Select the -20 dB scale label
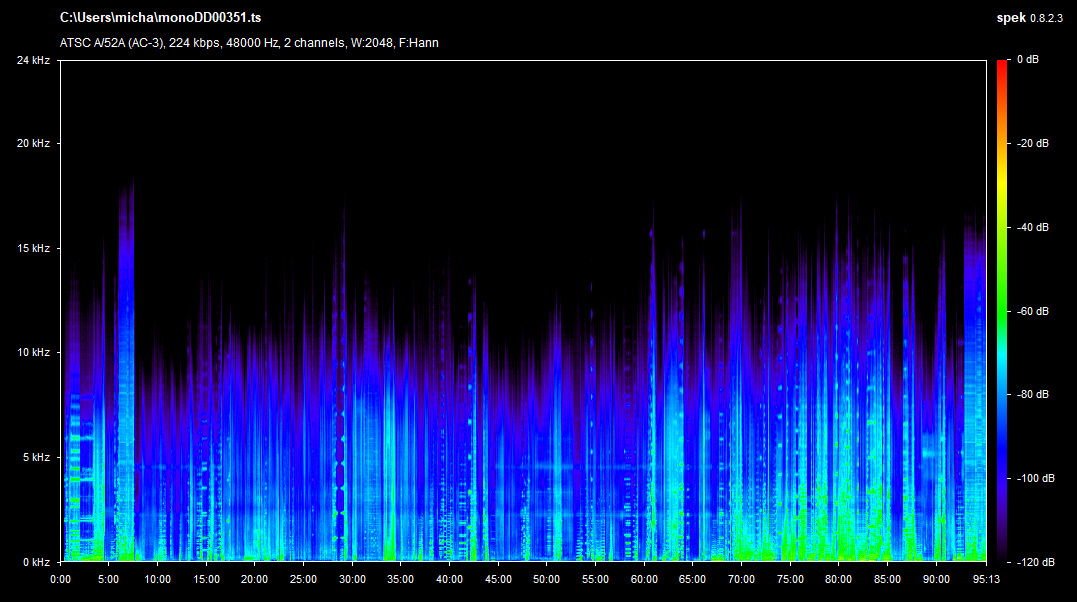The width and height of the screenshot is (1077, 602). click(x=1032, y=144)
